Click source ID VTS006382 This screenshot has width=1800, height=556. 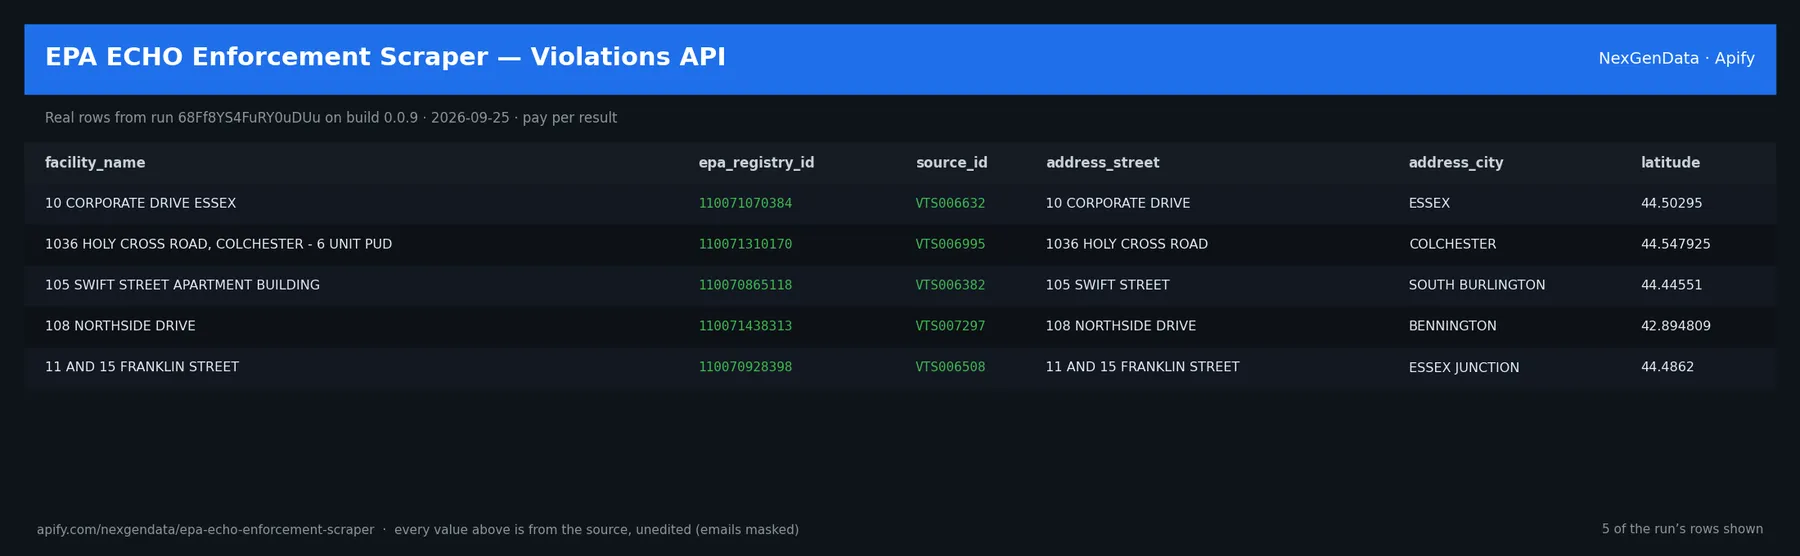[950, 285]
